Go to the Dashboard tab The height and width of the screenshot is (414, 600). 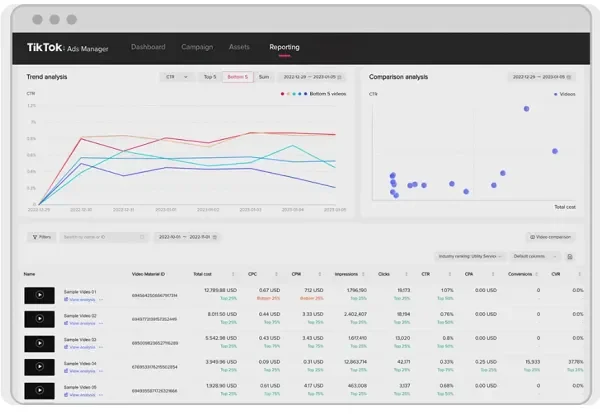[x=148, y=47]
